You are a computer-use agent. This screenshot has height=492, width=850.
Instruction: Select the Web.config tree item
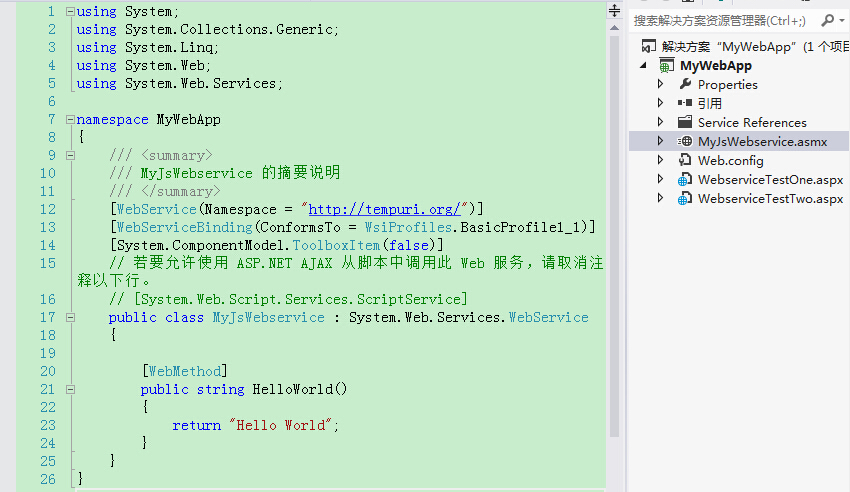[x=730, y=160]
